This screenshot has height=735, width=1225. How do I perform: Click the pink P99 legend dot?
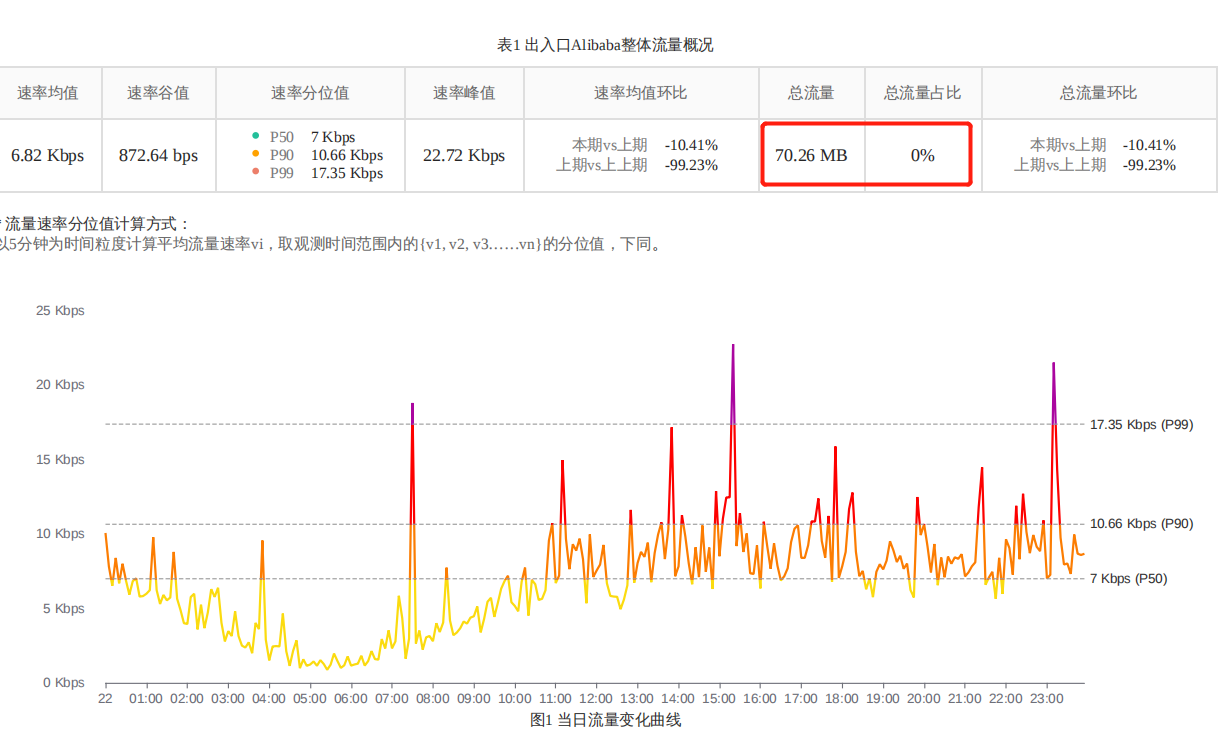(x=256, y=172)
